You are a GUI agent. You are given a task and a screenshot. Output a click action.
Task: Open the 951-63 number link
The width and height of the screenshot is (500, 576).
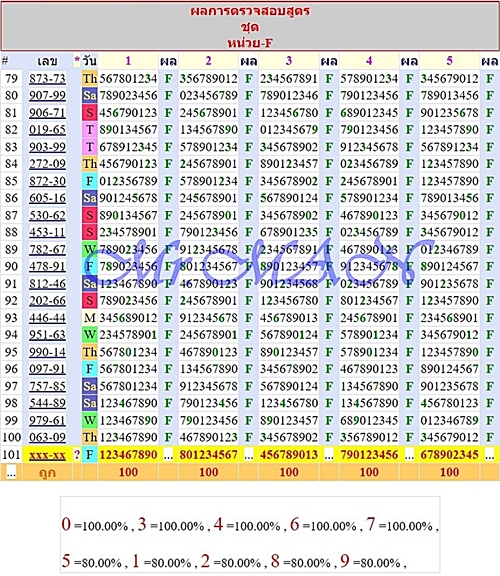[47, 335]
